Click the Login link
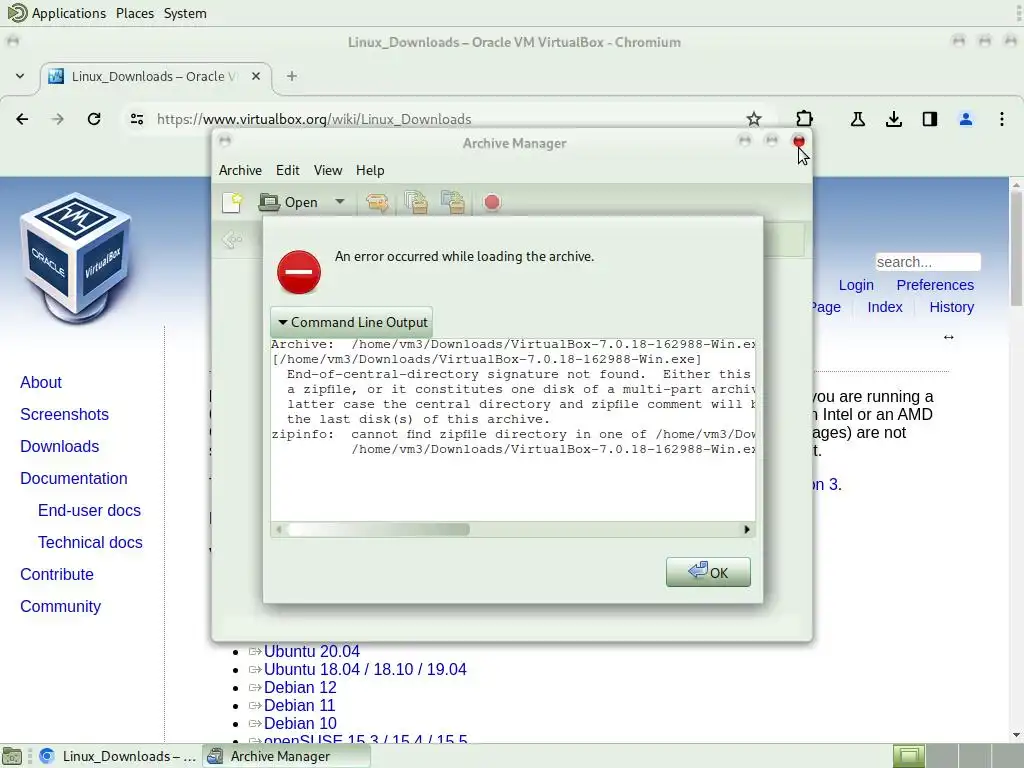1024x768 pixels. (x=856, y=285)
